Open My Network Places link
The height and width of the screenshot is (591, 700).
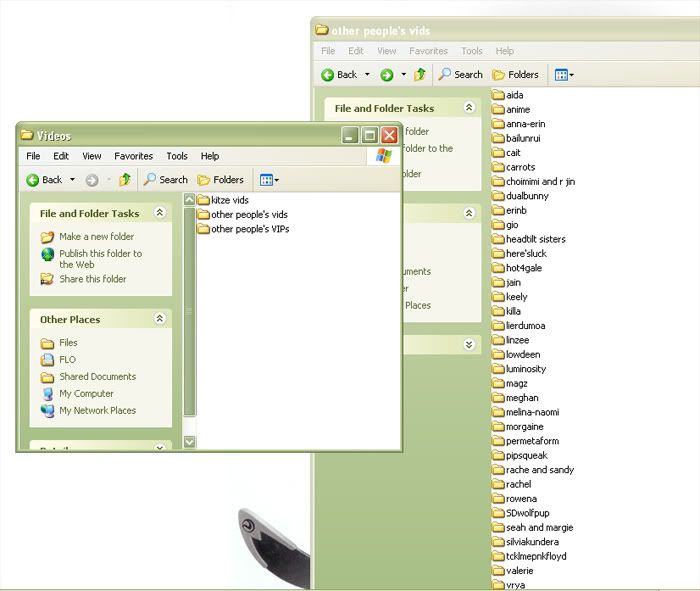click(x=97, y=411)
